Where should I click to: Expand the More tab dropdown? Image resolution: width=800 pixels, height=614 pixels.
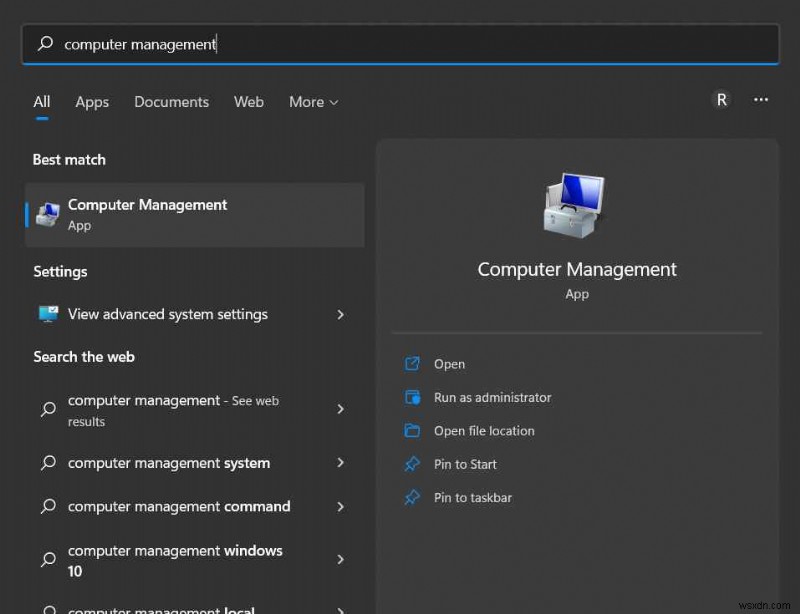313,102
